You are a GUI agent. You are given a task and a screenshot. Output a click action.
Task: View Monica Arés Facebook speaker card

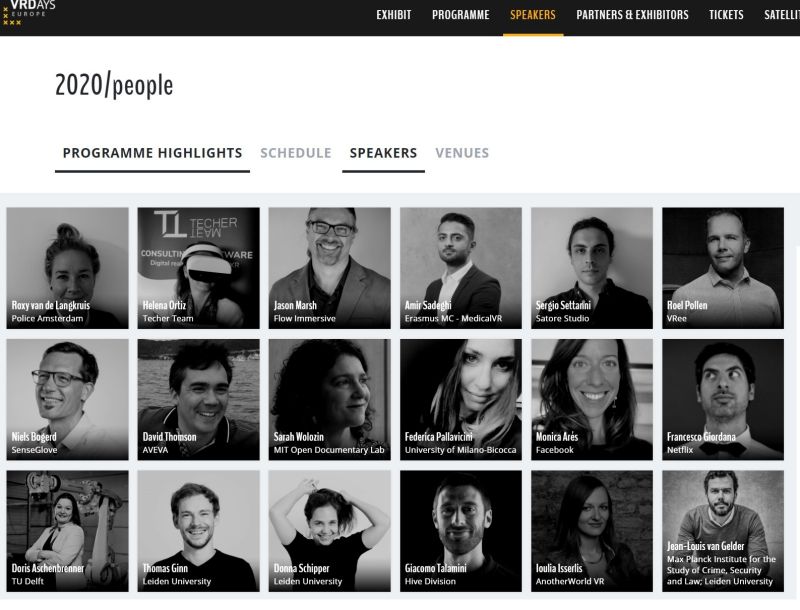click(592, 399)
